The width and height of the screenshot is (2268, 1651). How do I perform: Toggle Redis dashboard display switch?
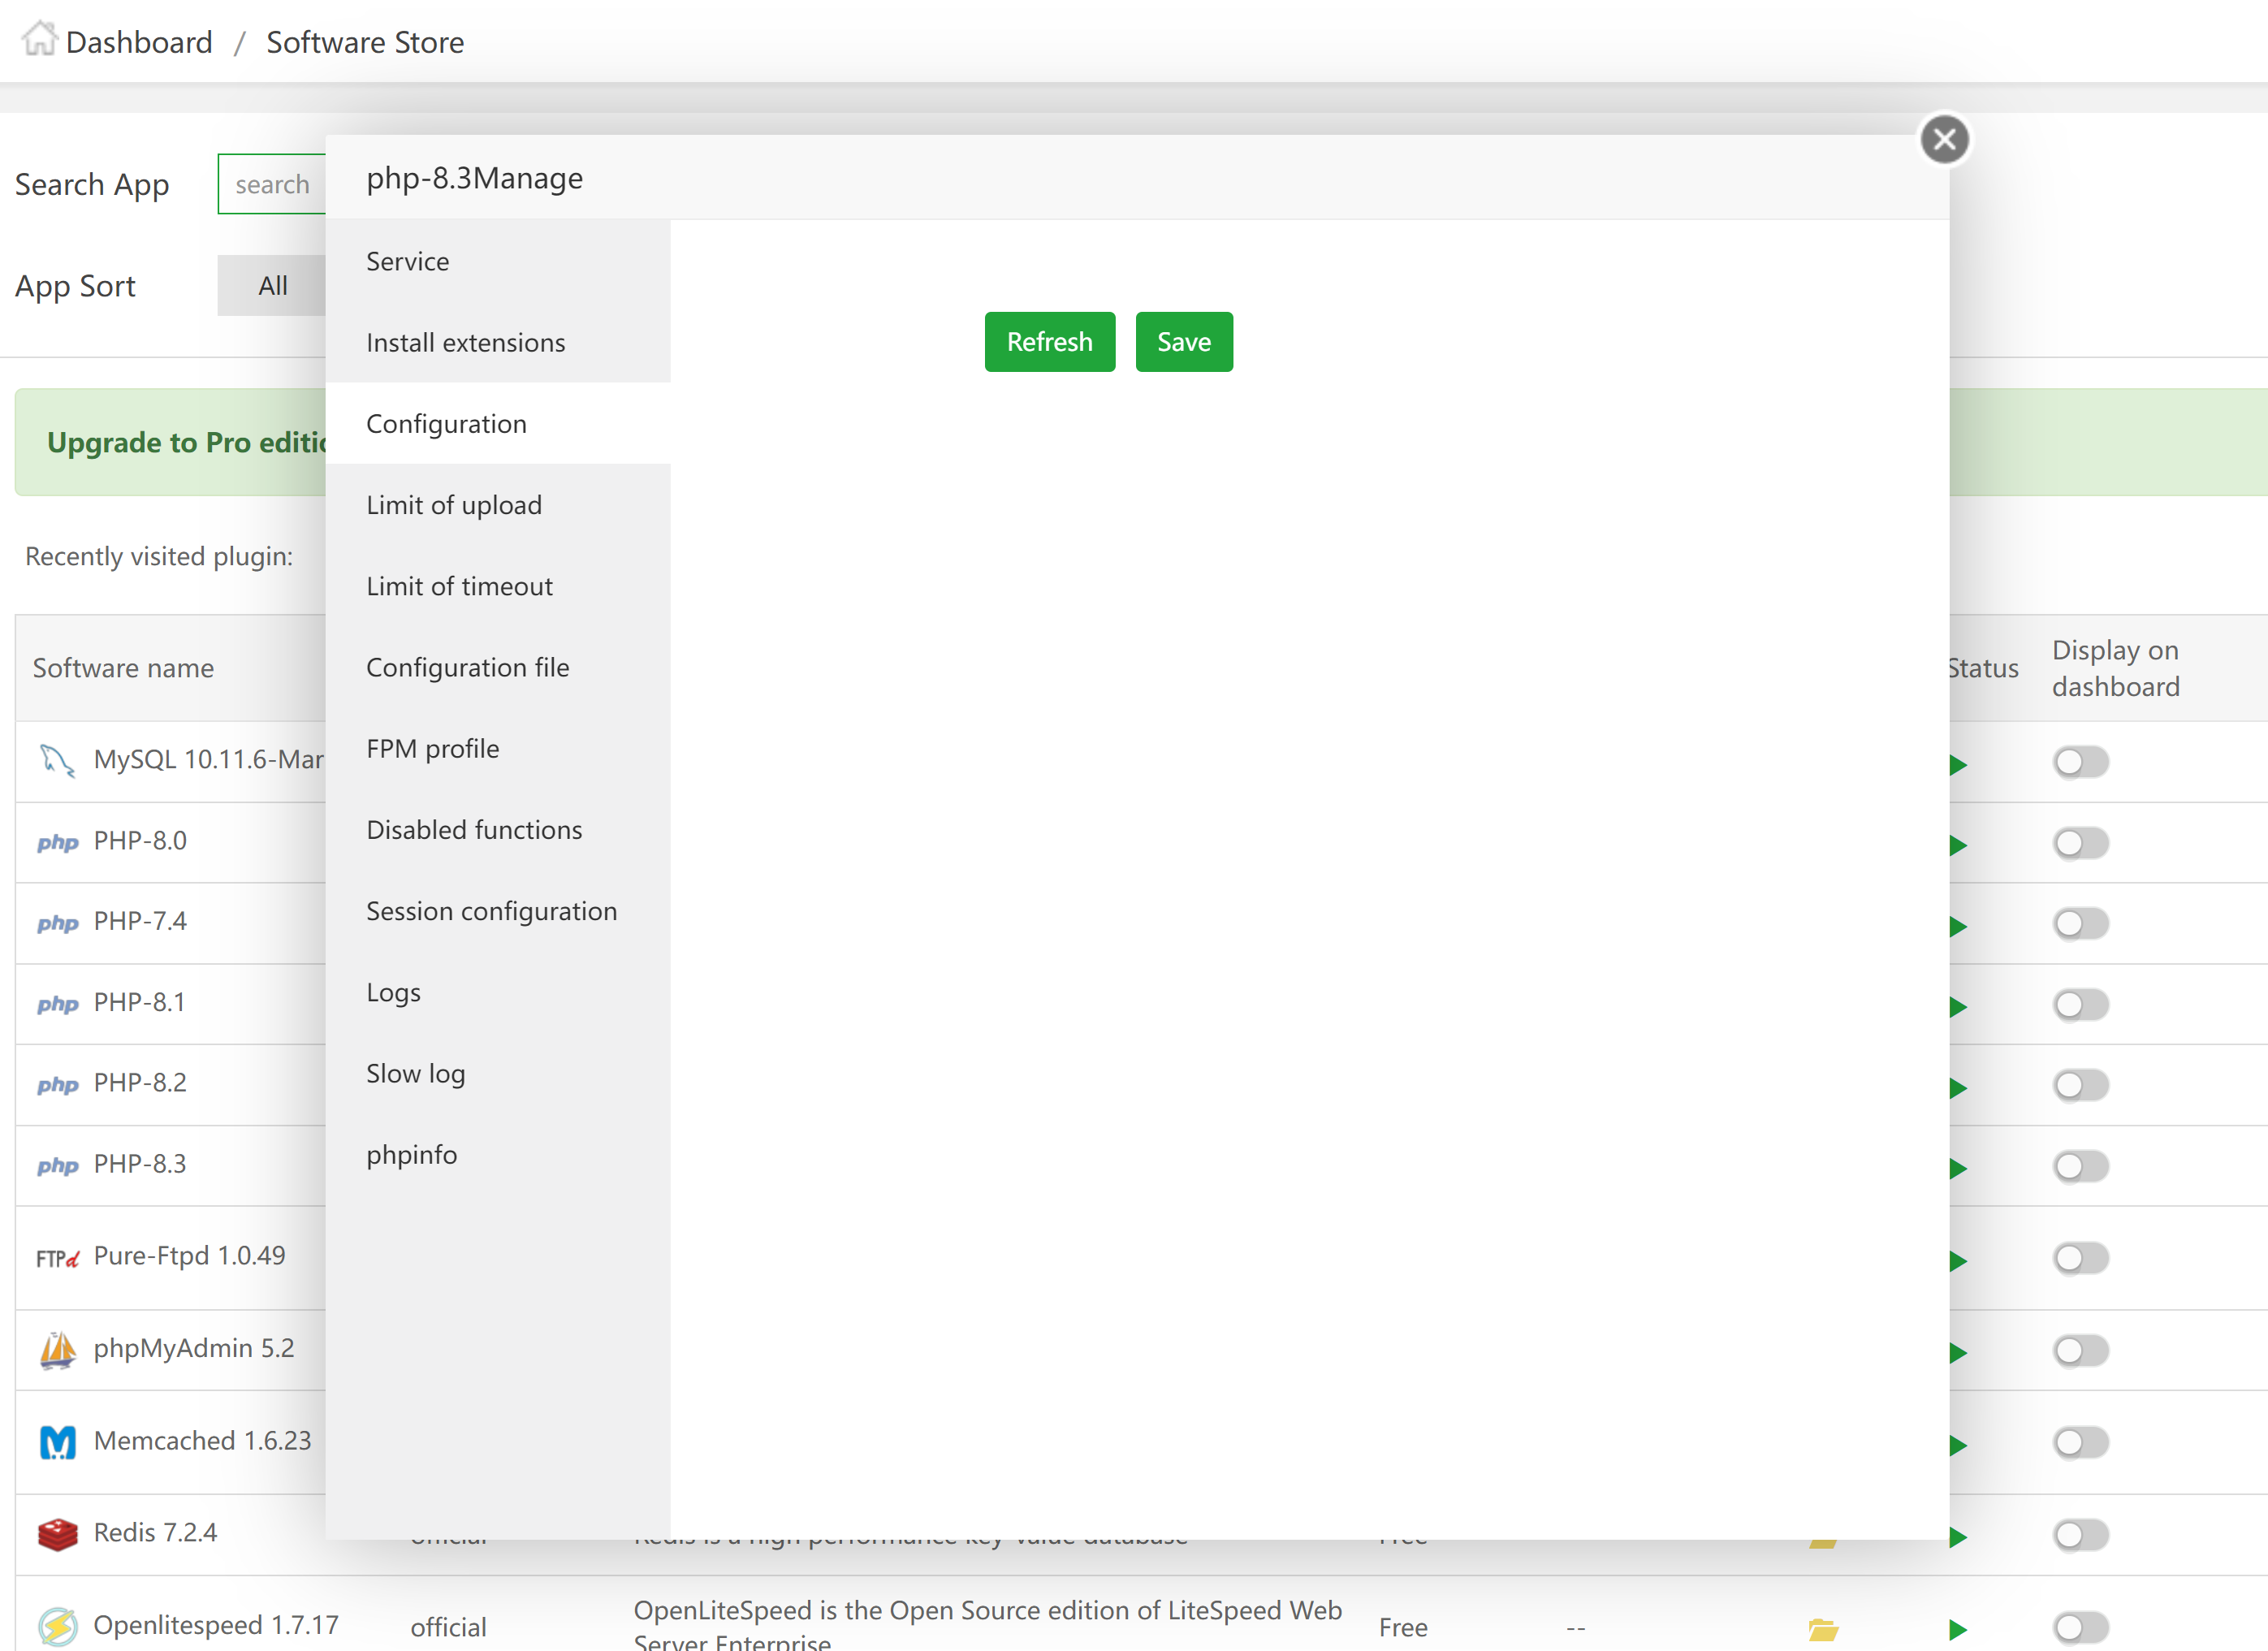pos(2080,1534)
